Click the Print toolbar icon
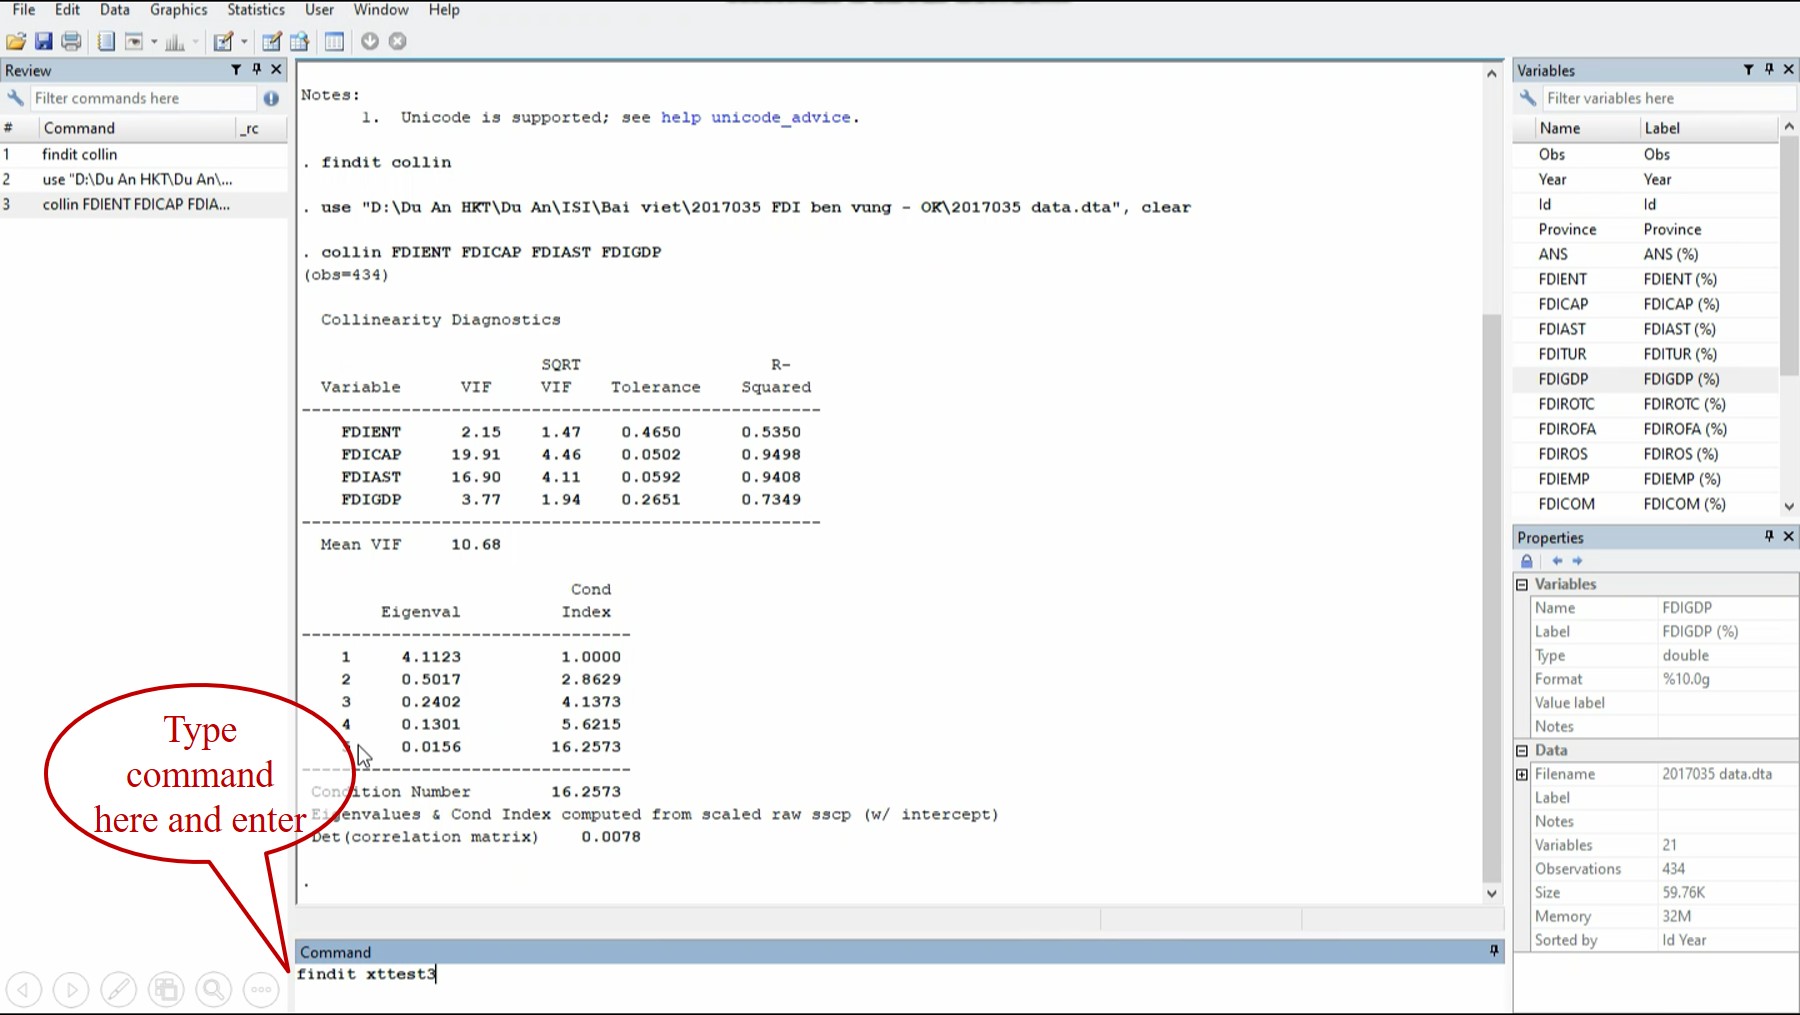 point(71,41)
